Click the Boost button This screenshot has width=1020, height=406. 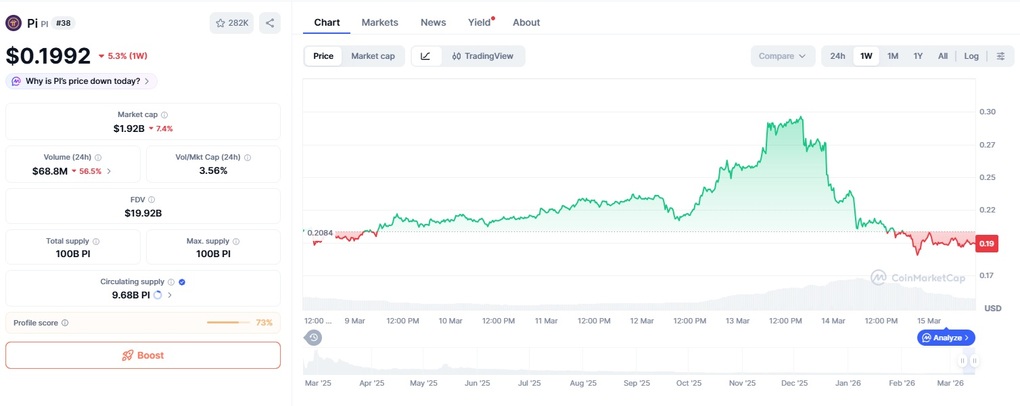pyautogui.click(x=143, y=355)
